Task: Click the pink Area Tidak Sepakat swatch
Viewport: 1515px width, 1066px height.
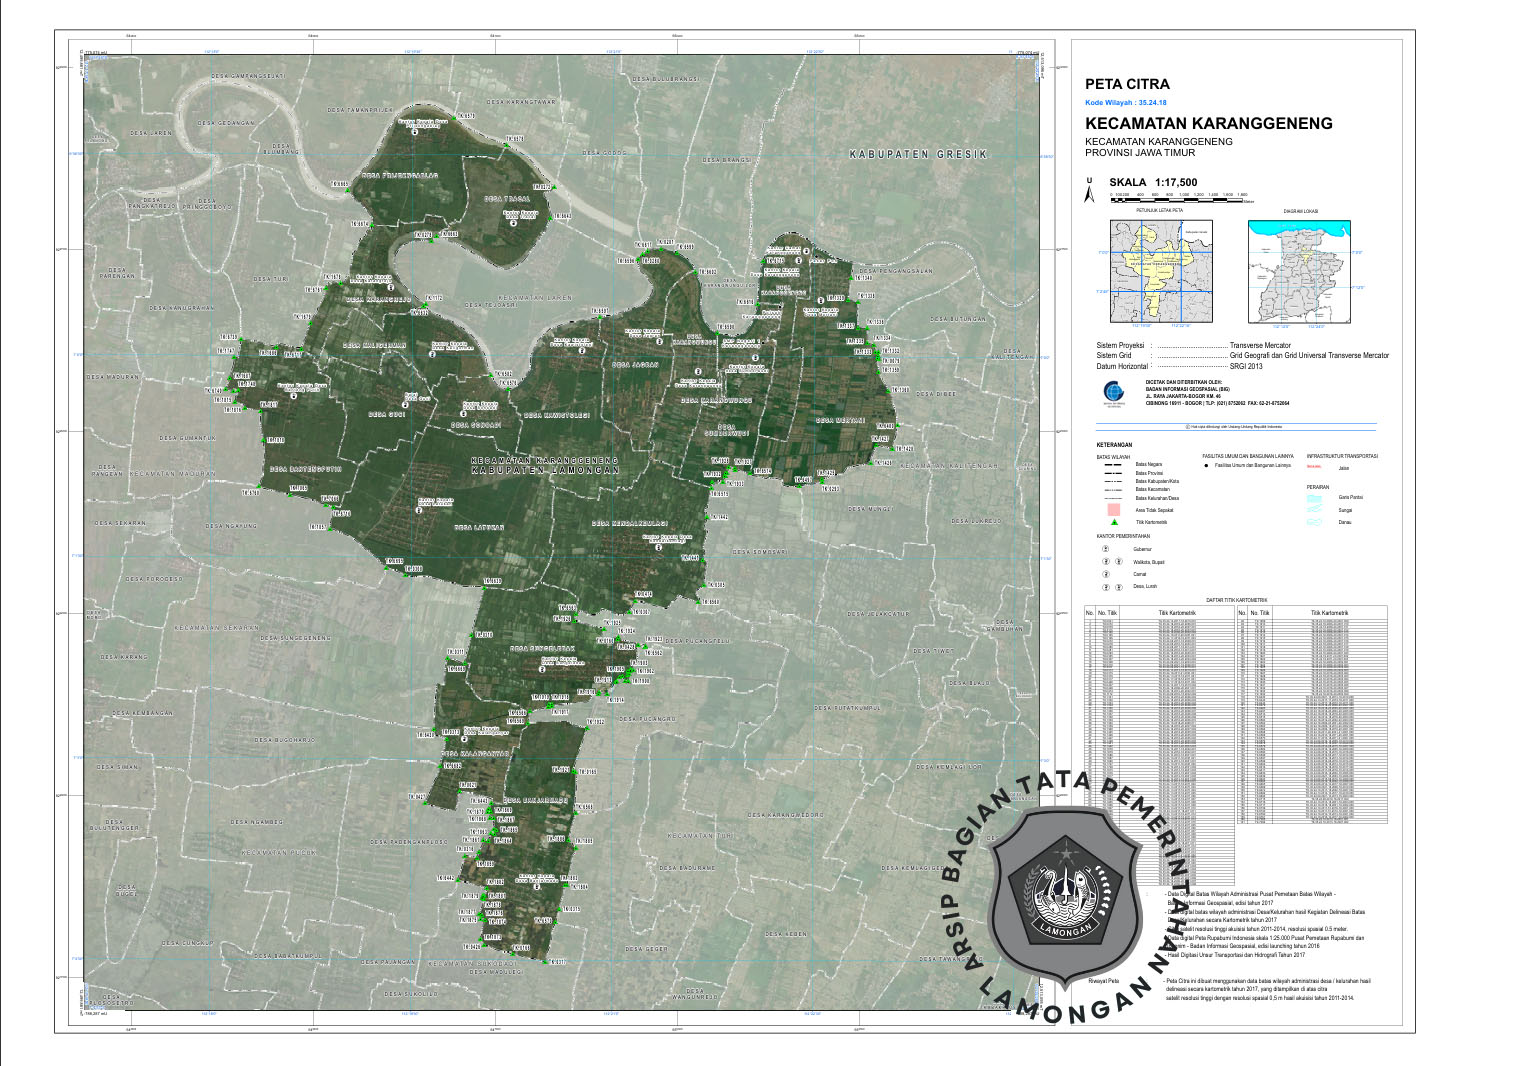Action: (1113, 510)
